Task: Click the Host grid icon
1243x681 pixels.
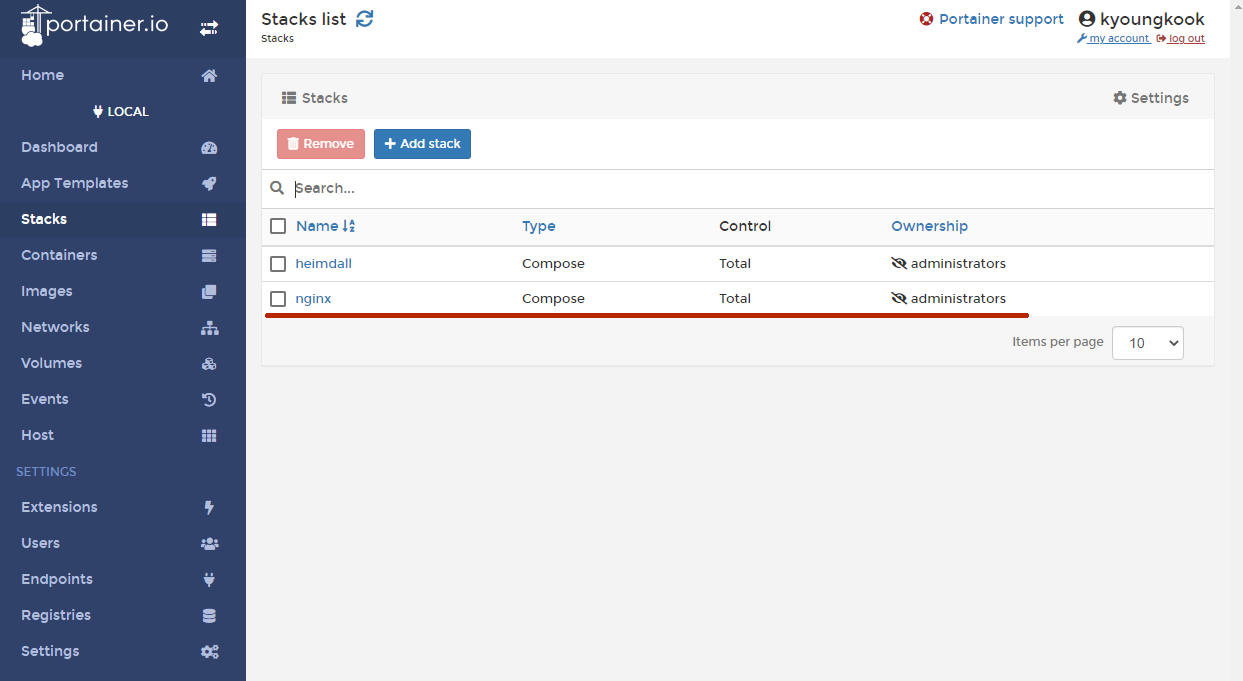Action: (x=209, y=436)
